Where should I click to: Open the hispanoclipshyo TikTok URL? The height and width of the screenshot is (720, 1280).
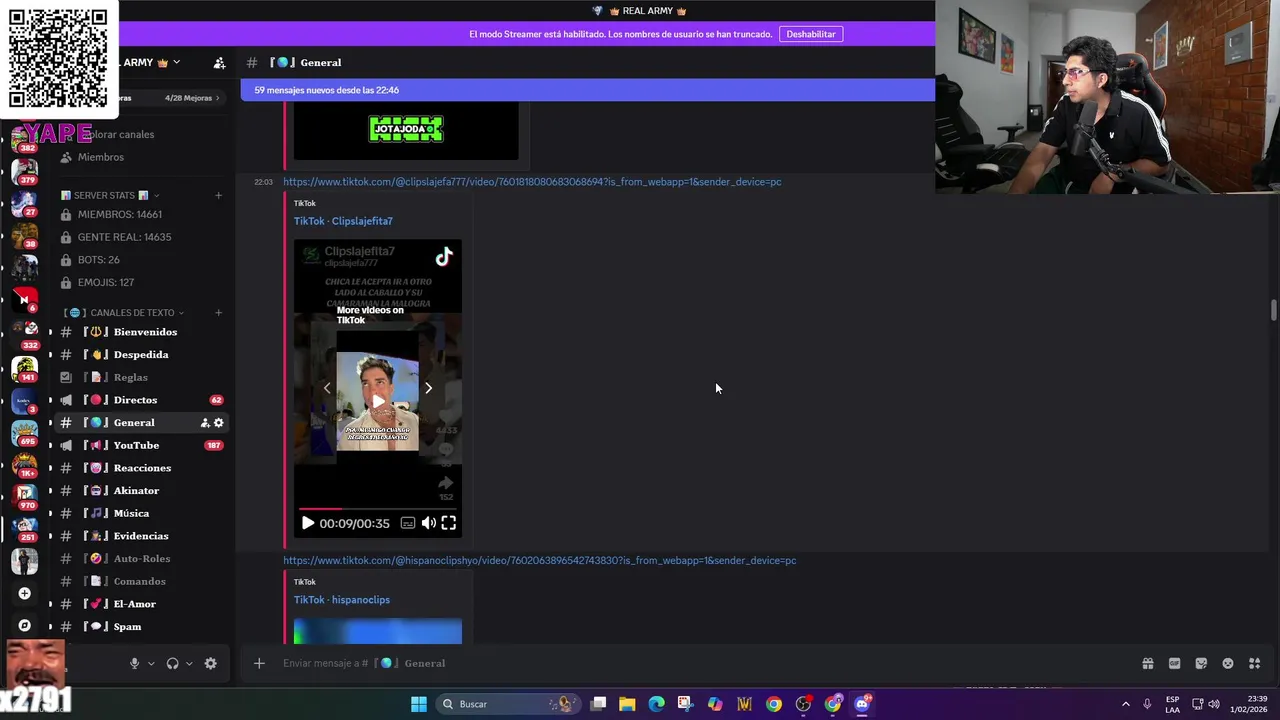[540, 561]
